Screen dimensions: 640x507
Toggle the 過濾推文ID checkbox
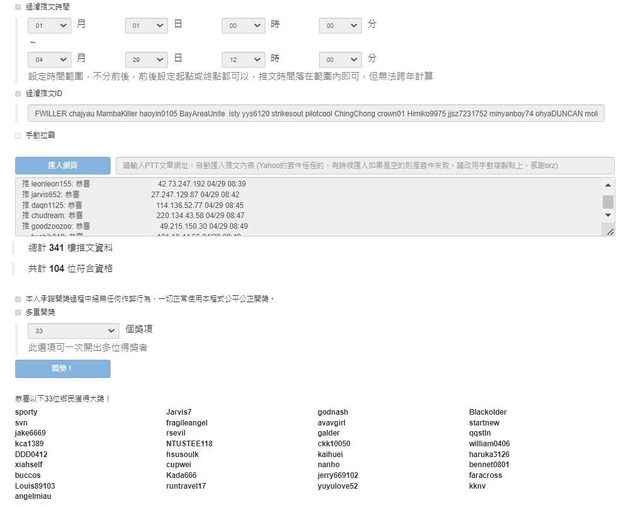(18, 93)
